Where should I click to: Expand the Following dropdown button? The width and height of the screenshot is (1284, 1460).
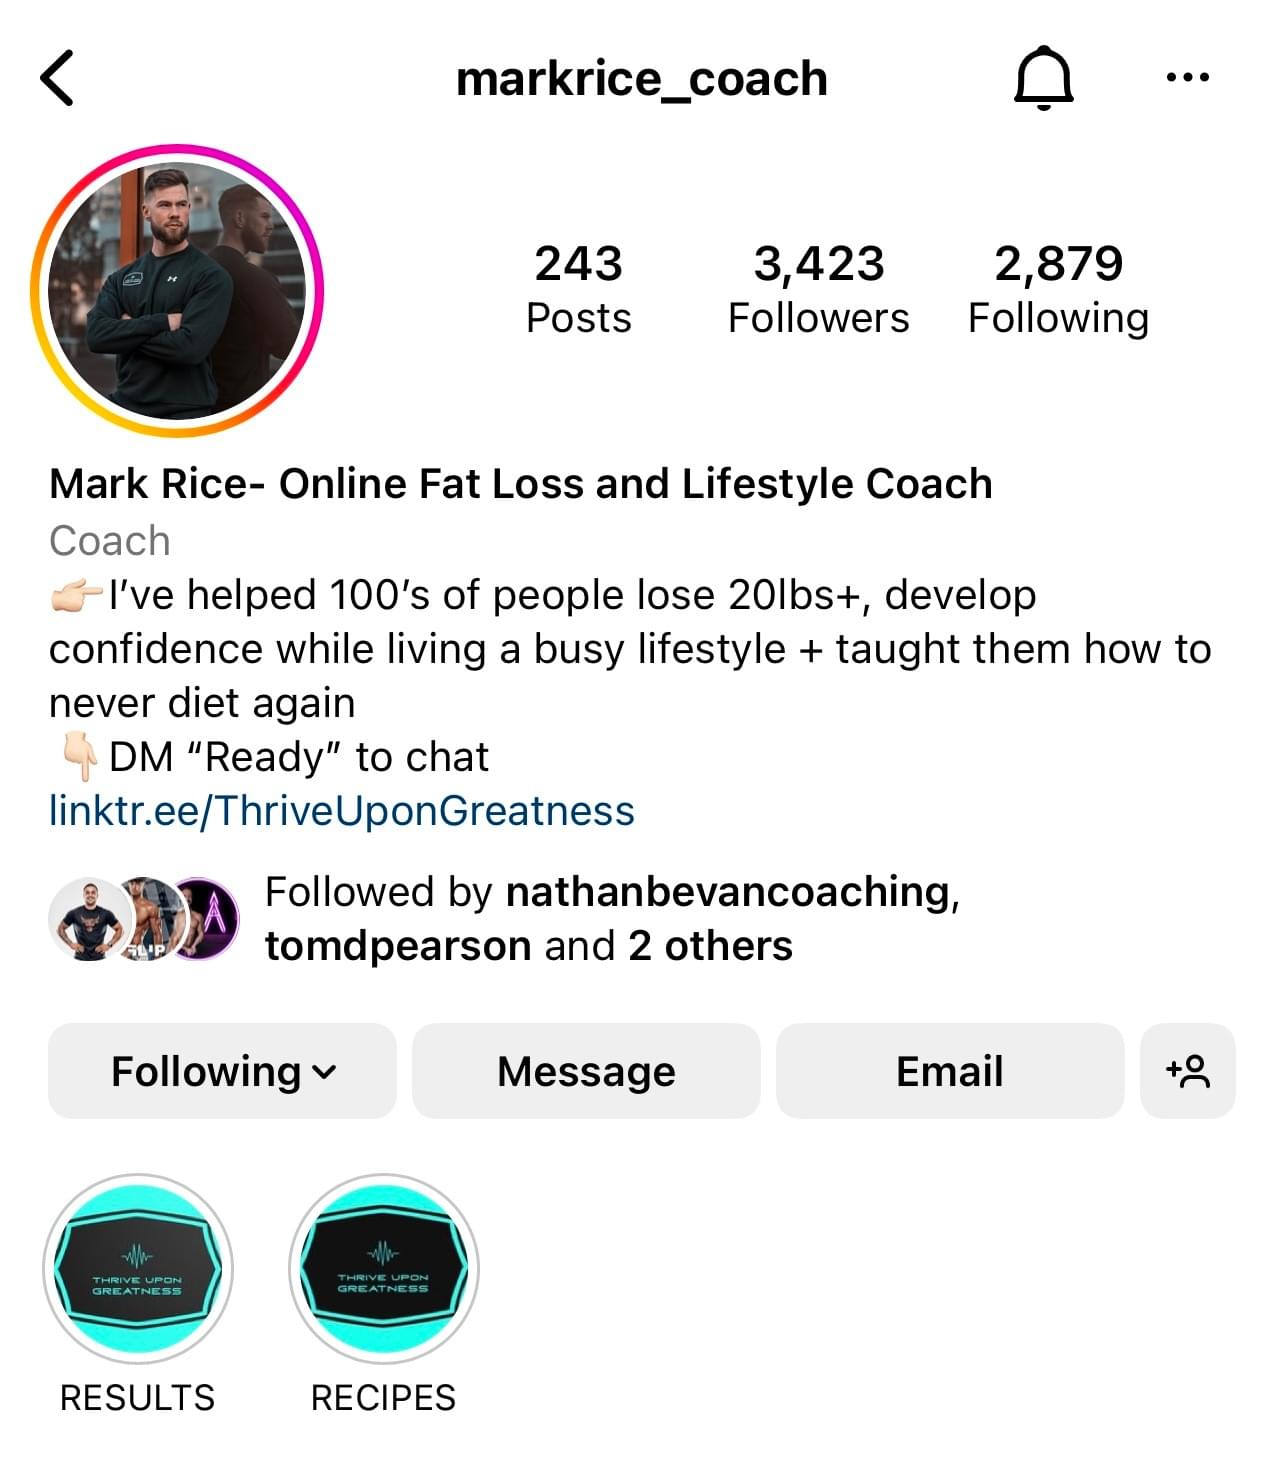(x=222, y=1070)
